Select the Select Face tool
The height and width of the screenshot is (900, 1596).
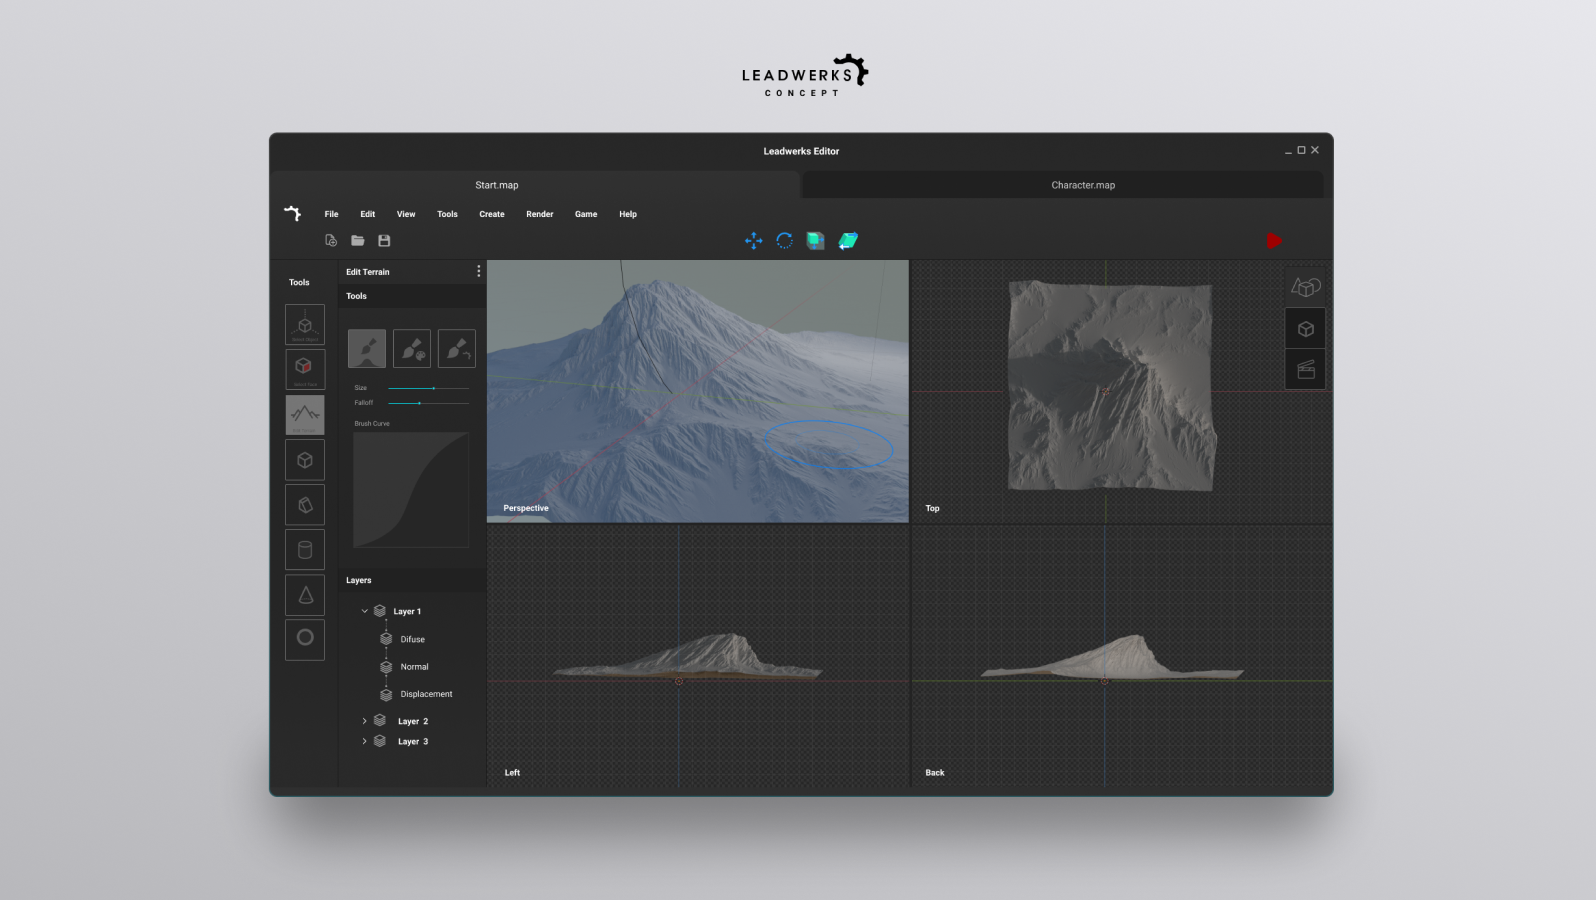point(305,369)
